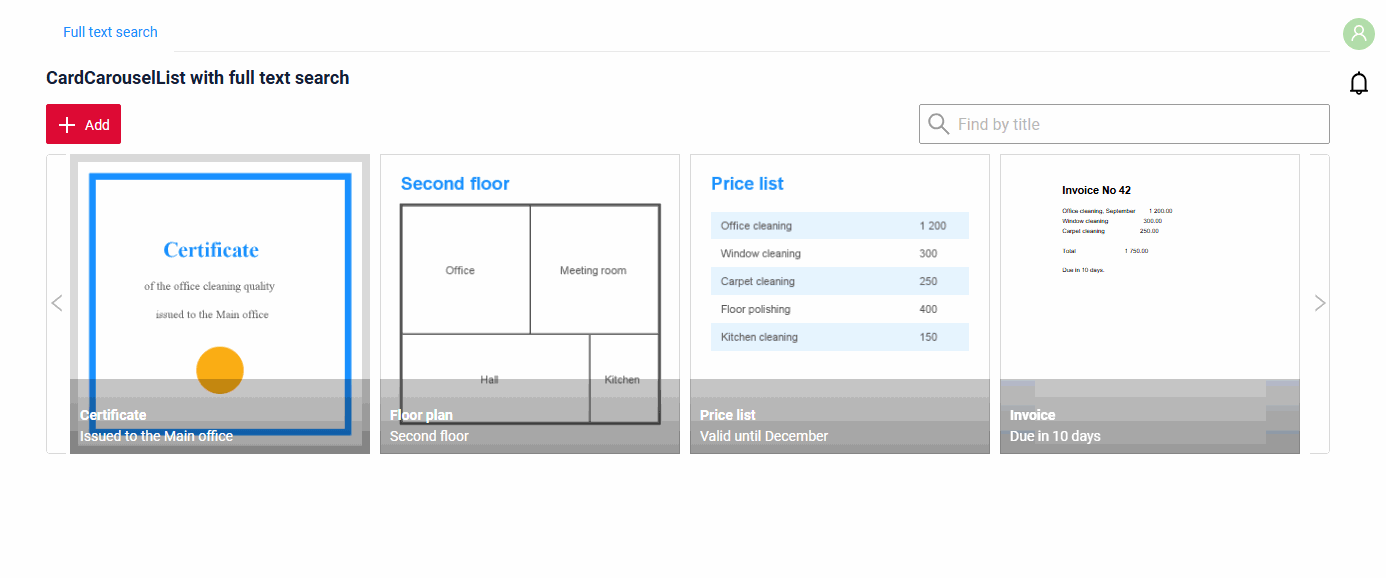Image resolution: width=1386 pixels, height=578 pixels.
Task: Switch to the Full text search tab
Action: pos(110,32)
